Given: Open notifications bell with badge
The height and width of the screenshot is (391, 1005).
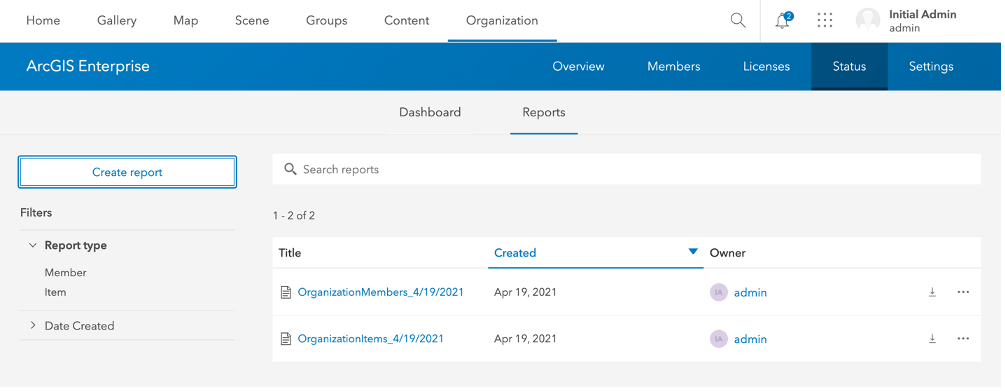Looking at the screenshot, I should pyautogui.click(x=783, y=21).
